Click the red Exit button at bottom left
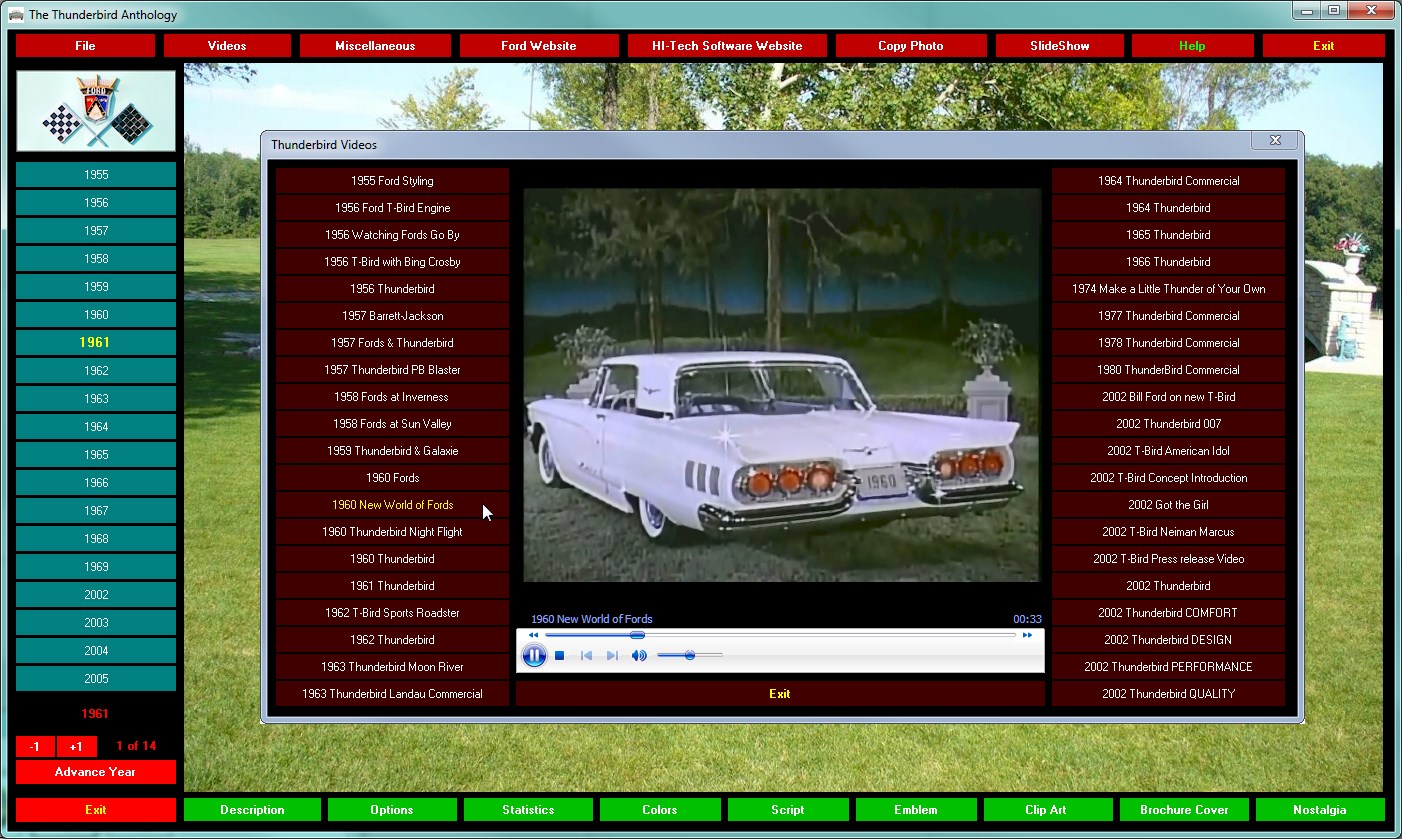This screenshot has width=1402, height=839. (96, 810)
